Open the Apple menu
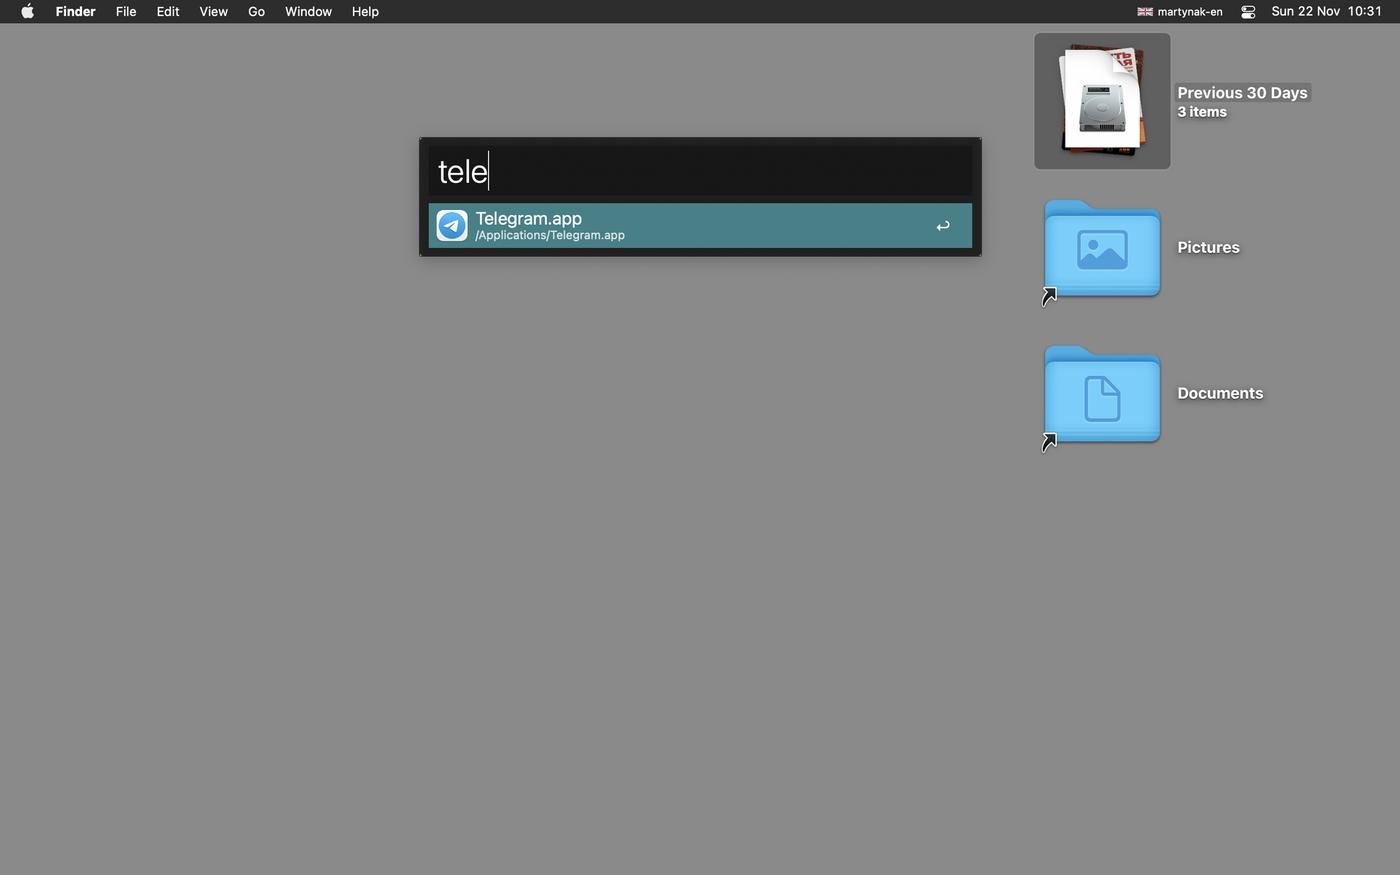The height and width of the screenshot is (875, 1400). click(x=27, y=12)
